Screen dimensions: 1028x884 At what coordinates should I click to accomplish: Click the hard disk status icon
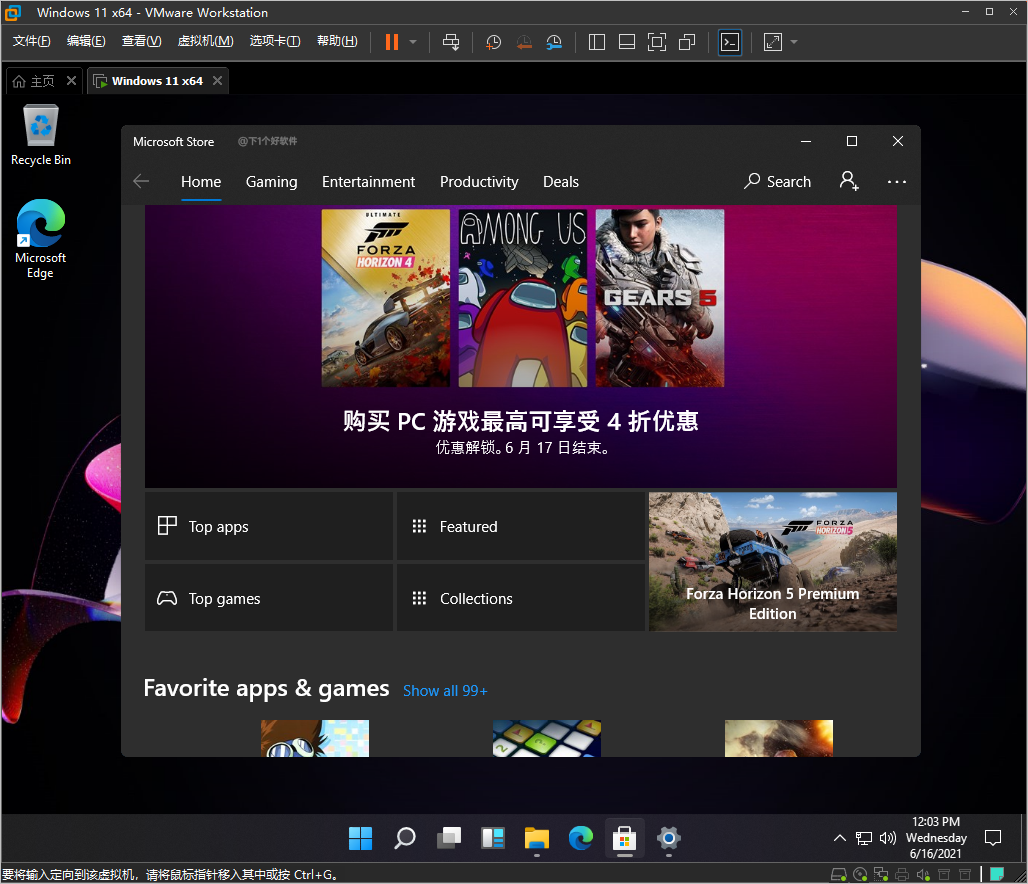(838, 874)
